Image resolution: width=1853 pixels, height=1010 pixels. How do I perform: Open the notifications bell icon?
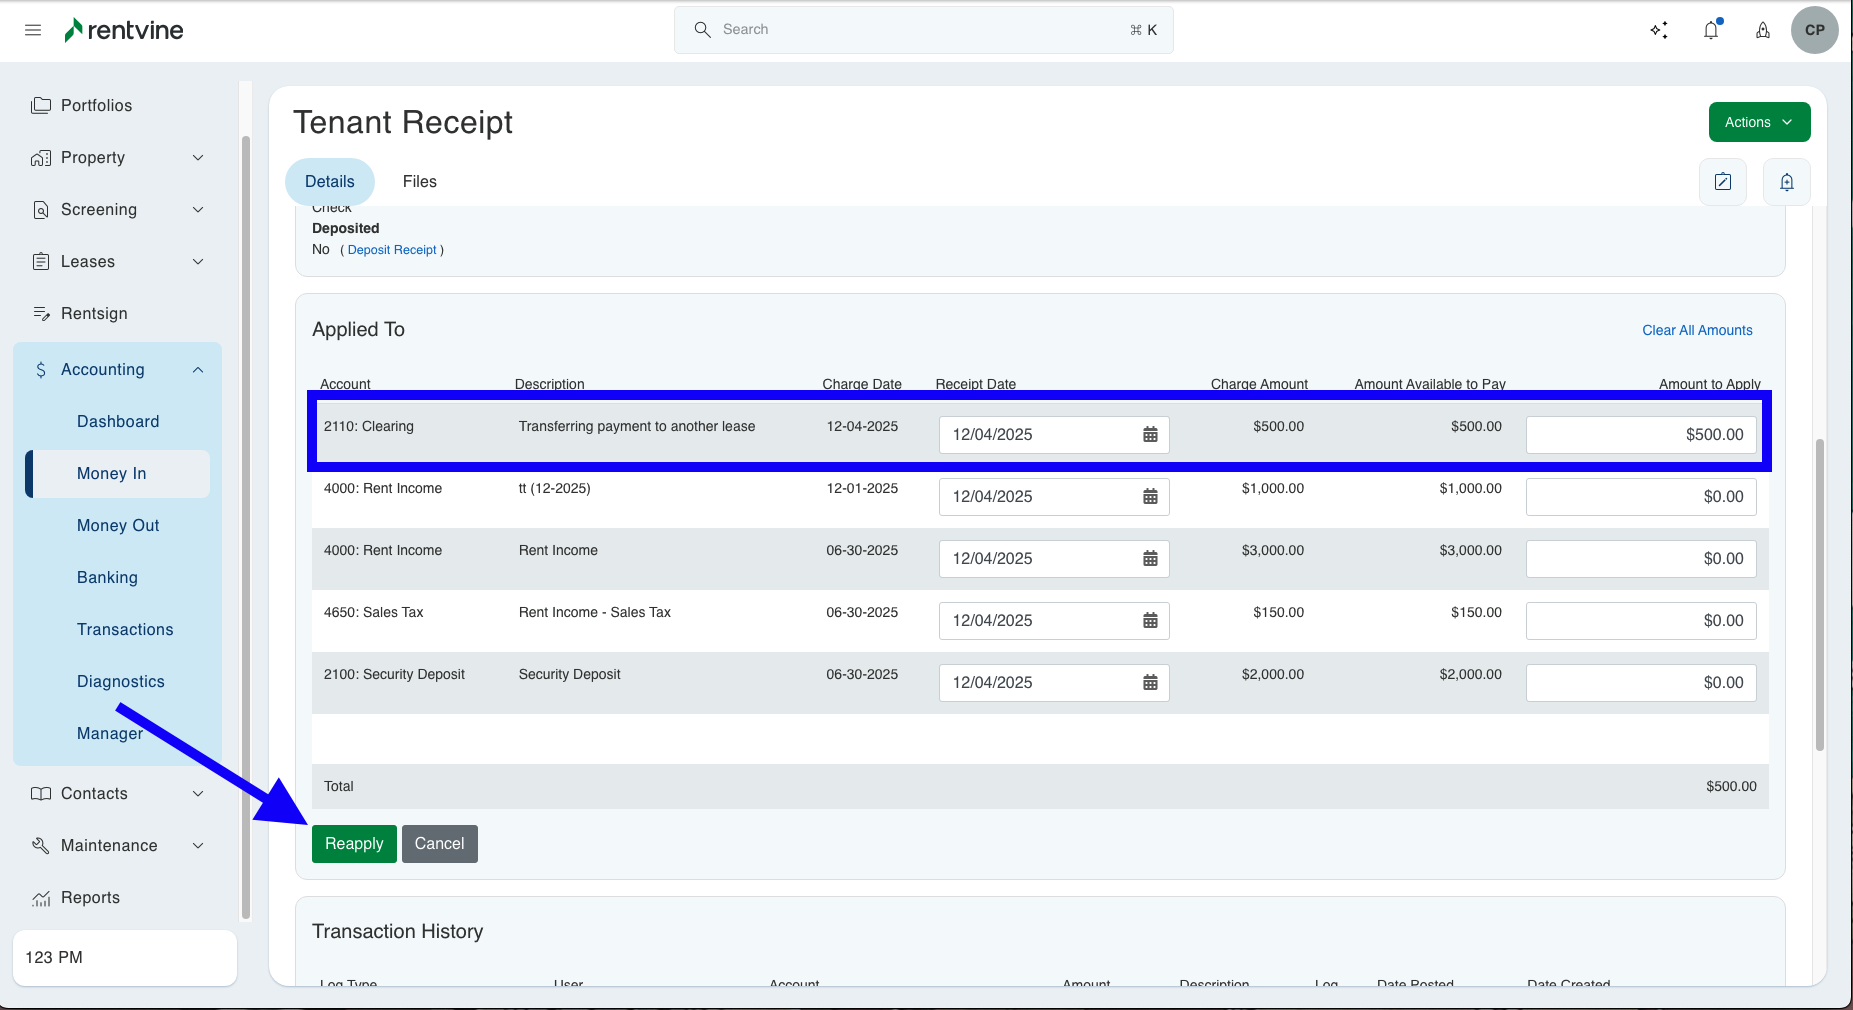pyautogui.click(x=1711, y=30)
